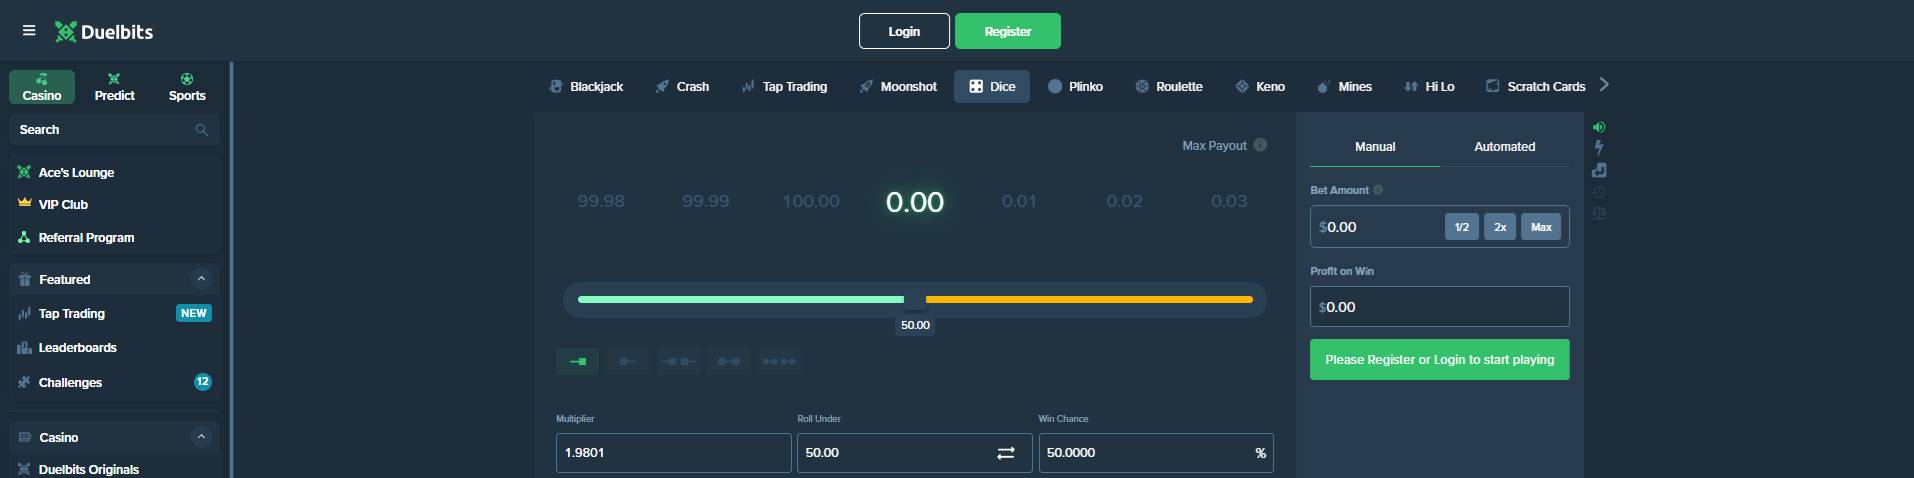Open the Blackjack game
Viewport: 1914px width, 478px height.
coord(586,87)
